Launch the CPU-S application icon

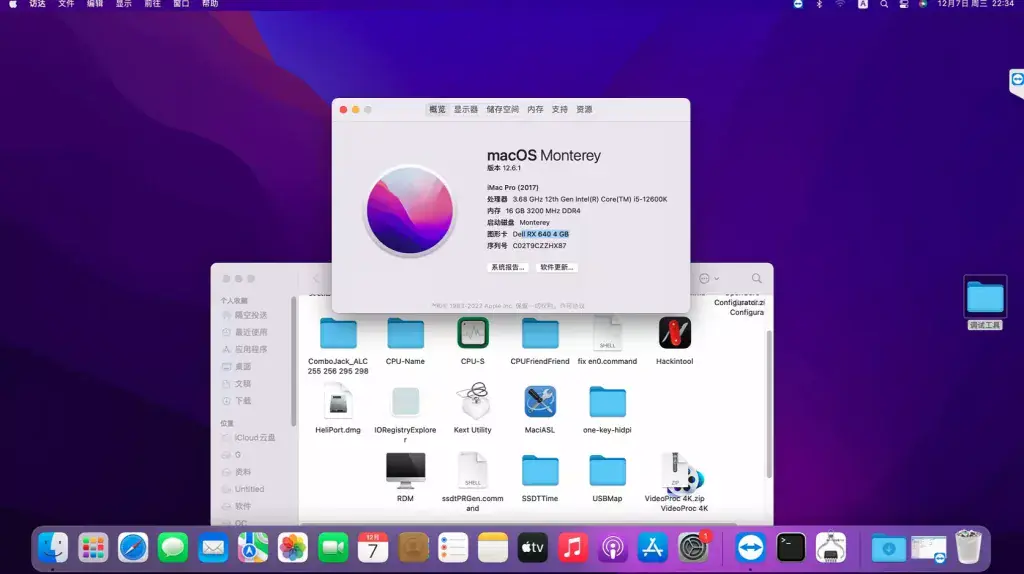pyautogui.click(x=473, y=333)
